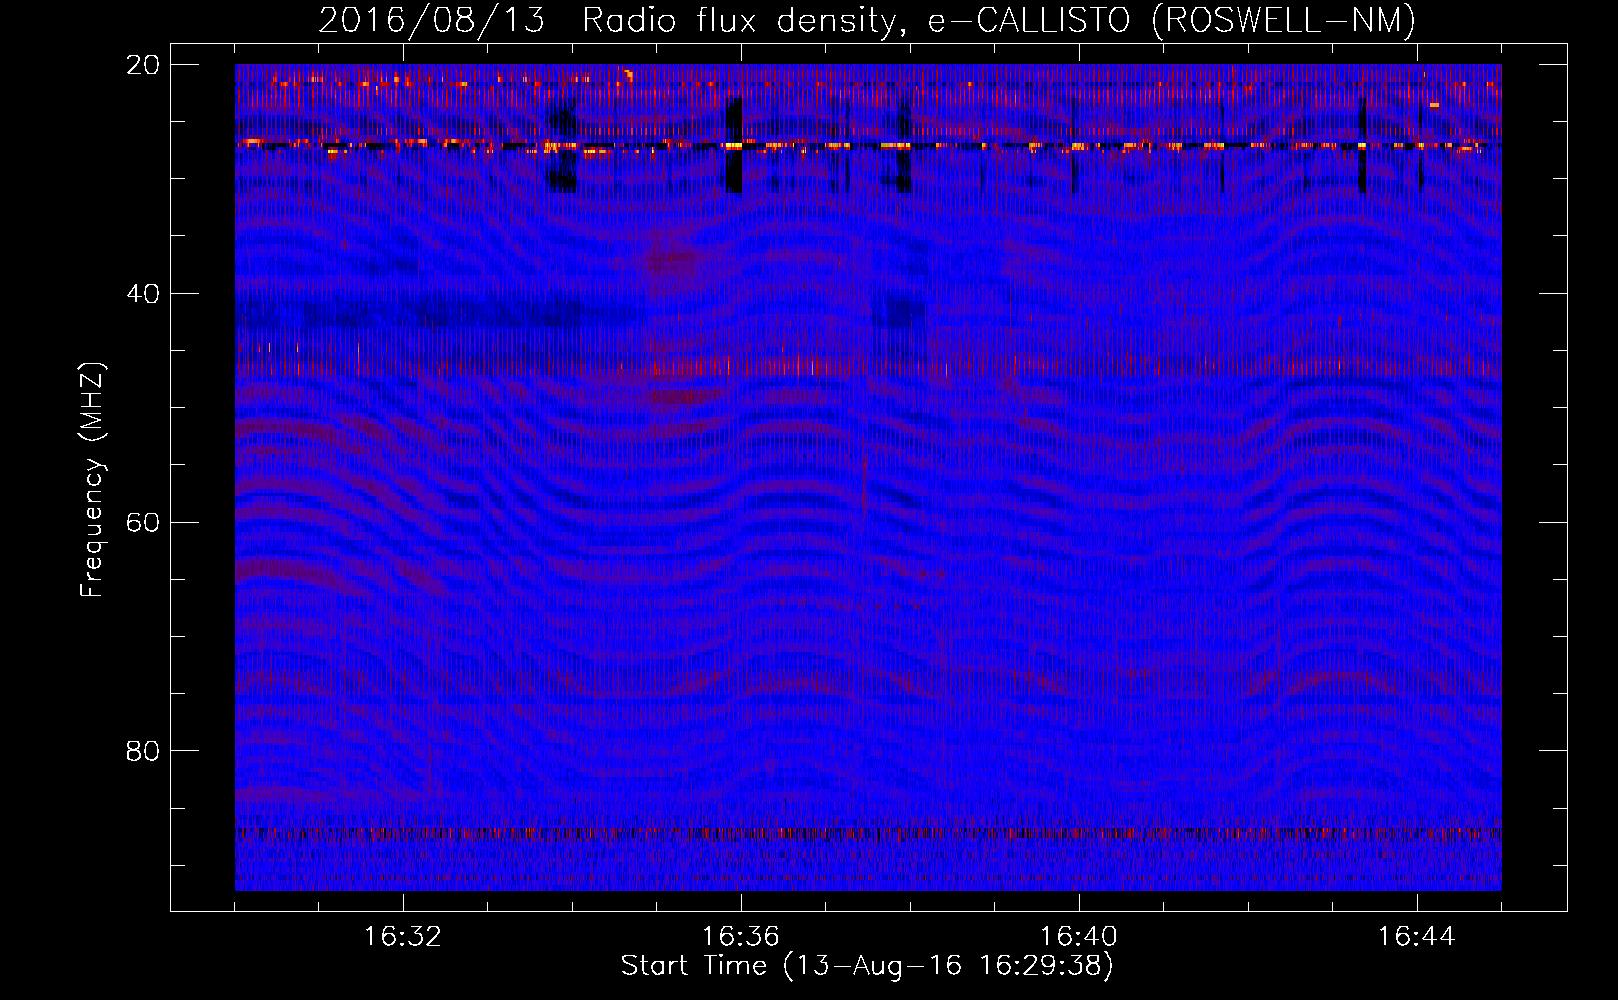1618x1000 pixels.
Task: Click the '80' frequency tick label
Action: coord(143,751)
